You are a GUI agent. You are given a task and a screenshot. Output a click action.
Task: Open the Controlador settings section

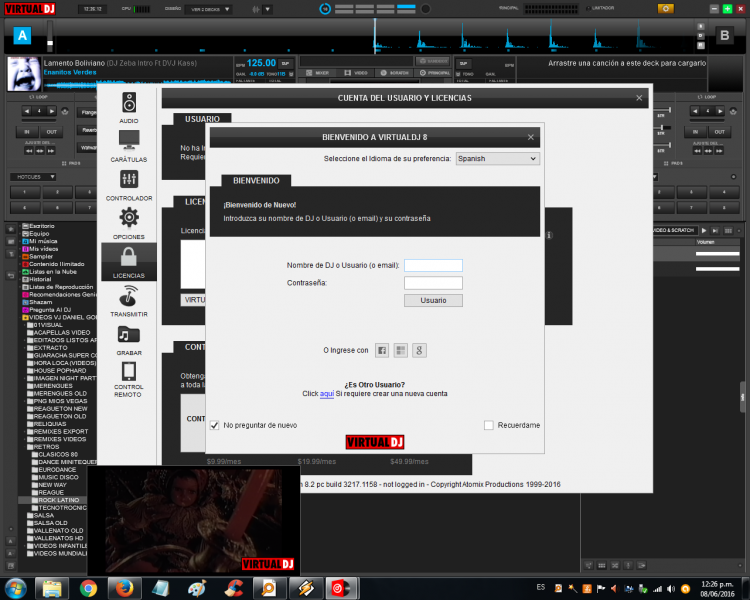click(129, 185)
